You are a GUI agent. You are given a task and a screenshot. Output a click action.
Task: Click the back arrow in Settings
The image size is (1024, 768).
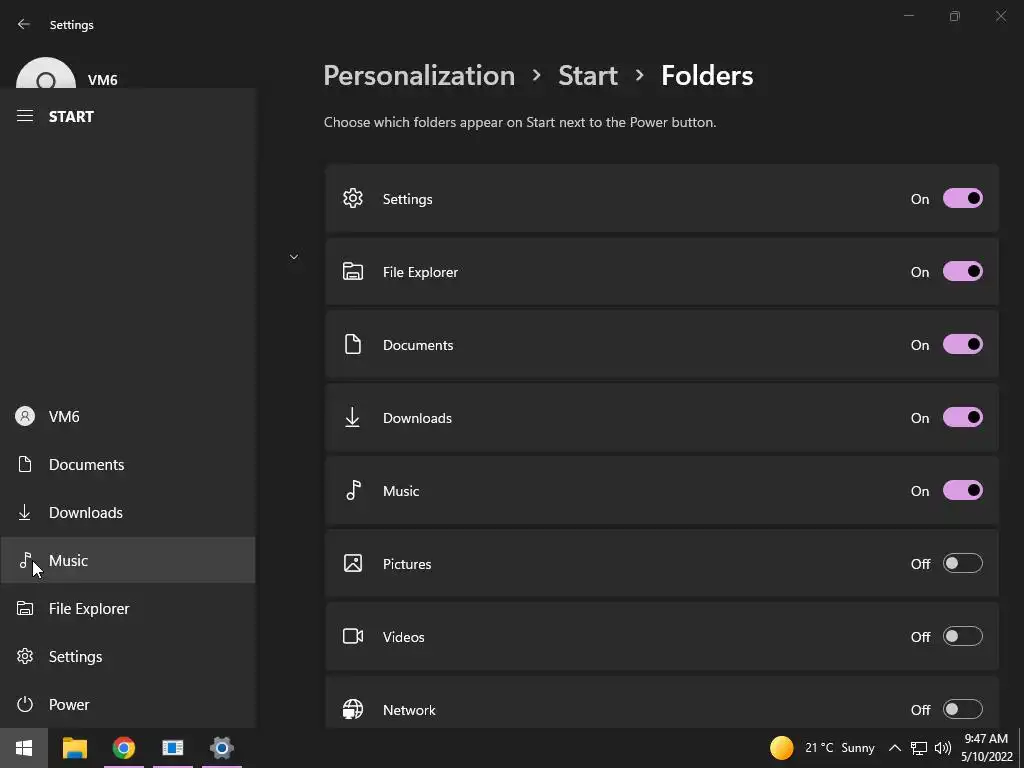pyautogui.click(x=24, y=24)
